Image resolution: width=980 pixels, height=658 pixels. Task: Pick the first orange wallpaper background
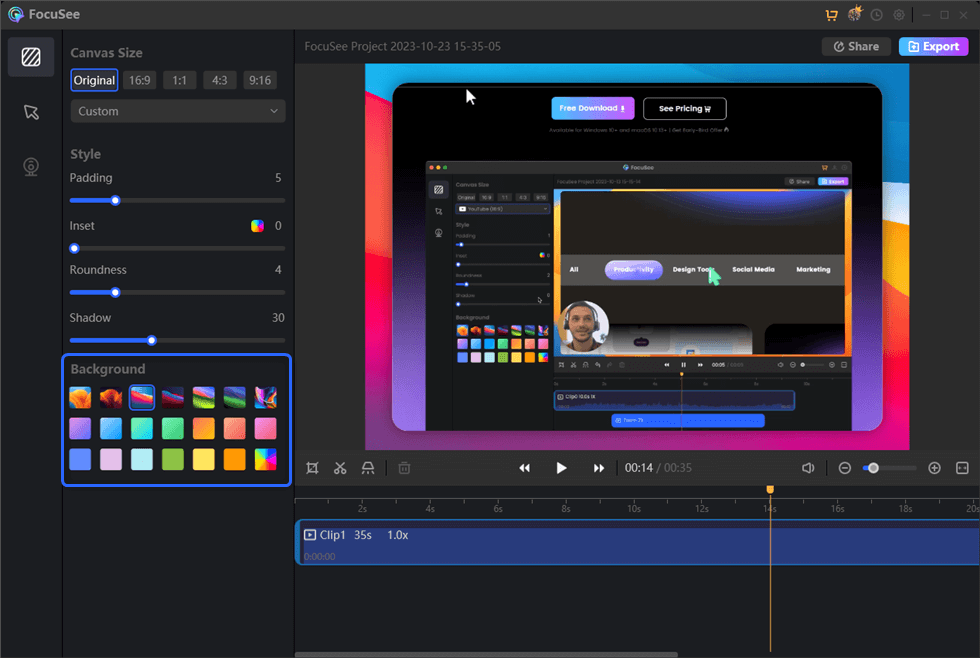[x=80, y=397]
